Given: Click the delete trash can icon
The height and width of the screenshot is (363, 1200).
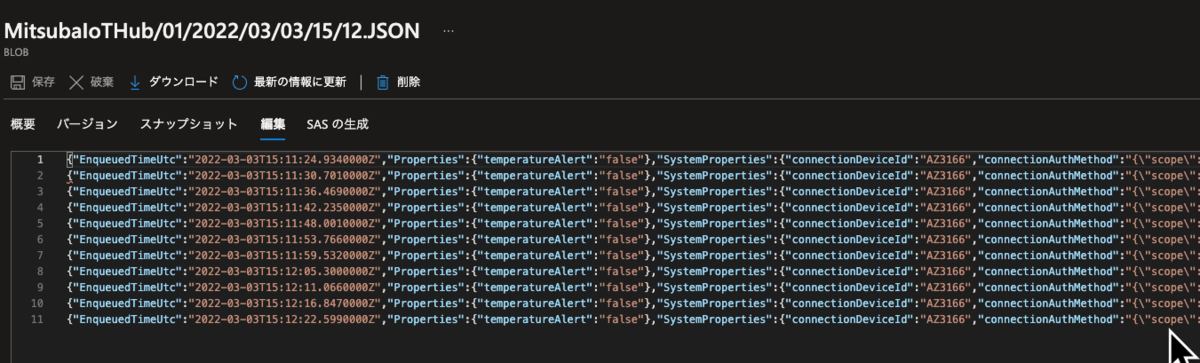Looking at the screenshot, I should pos(382,82).
